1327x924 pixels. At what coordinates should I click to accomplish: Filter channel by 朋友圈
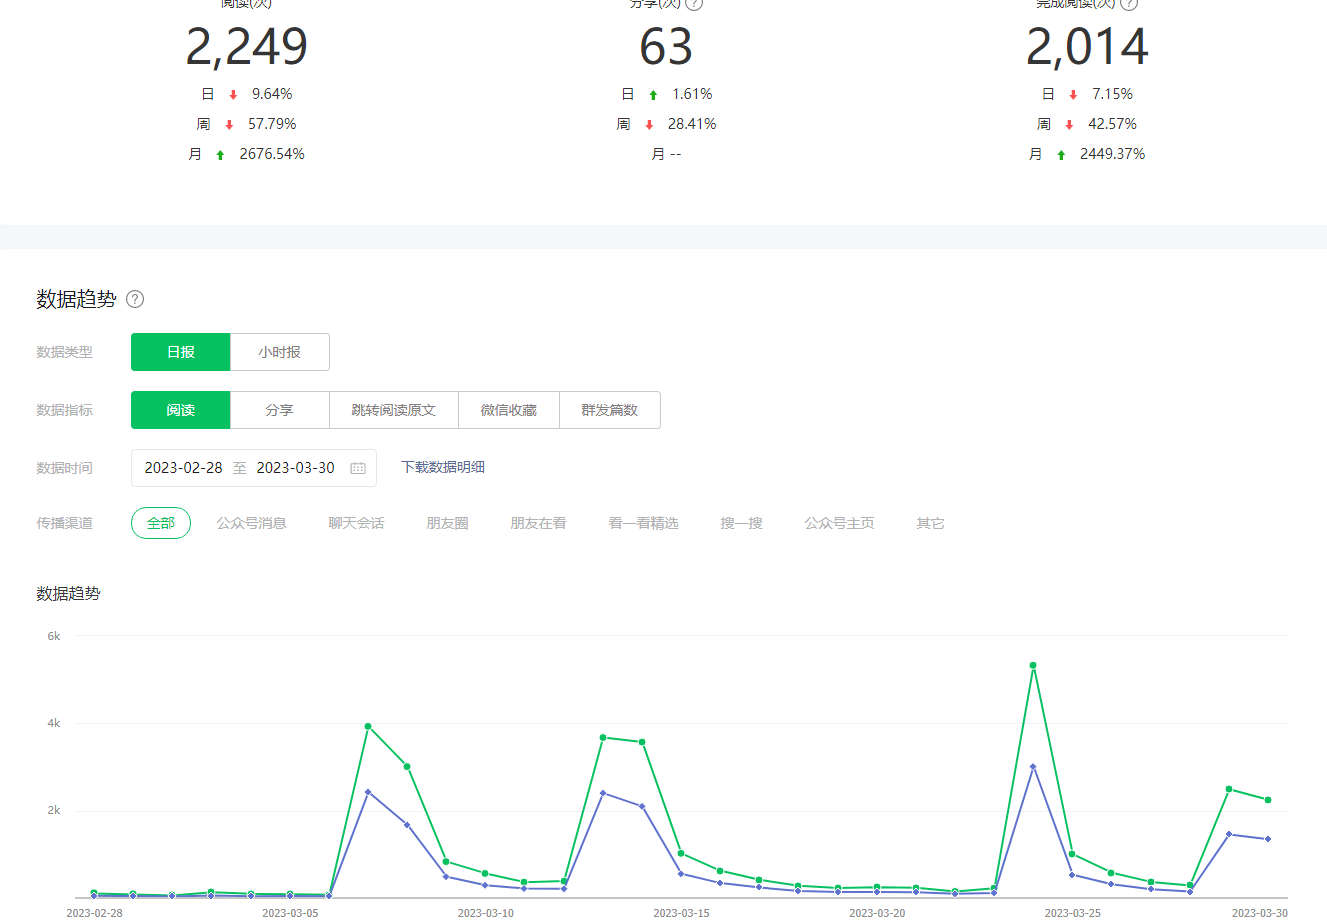447,523
